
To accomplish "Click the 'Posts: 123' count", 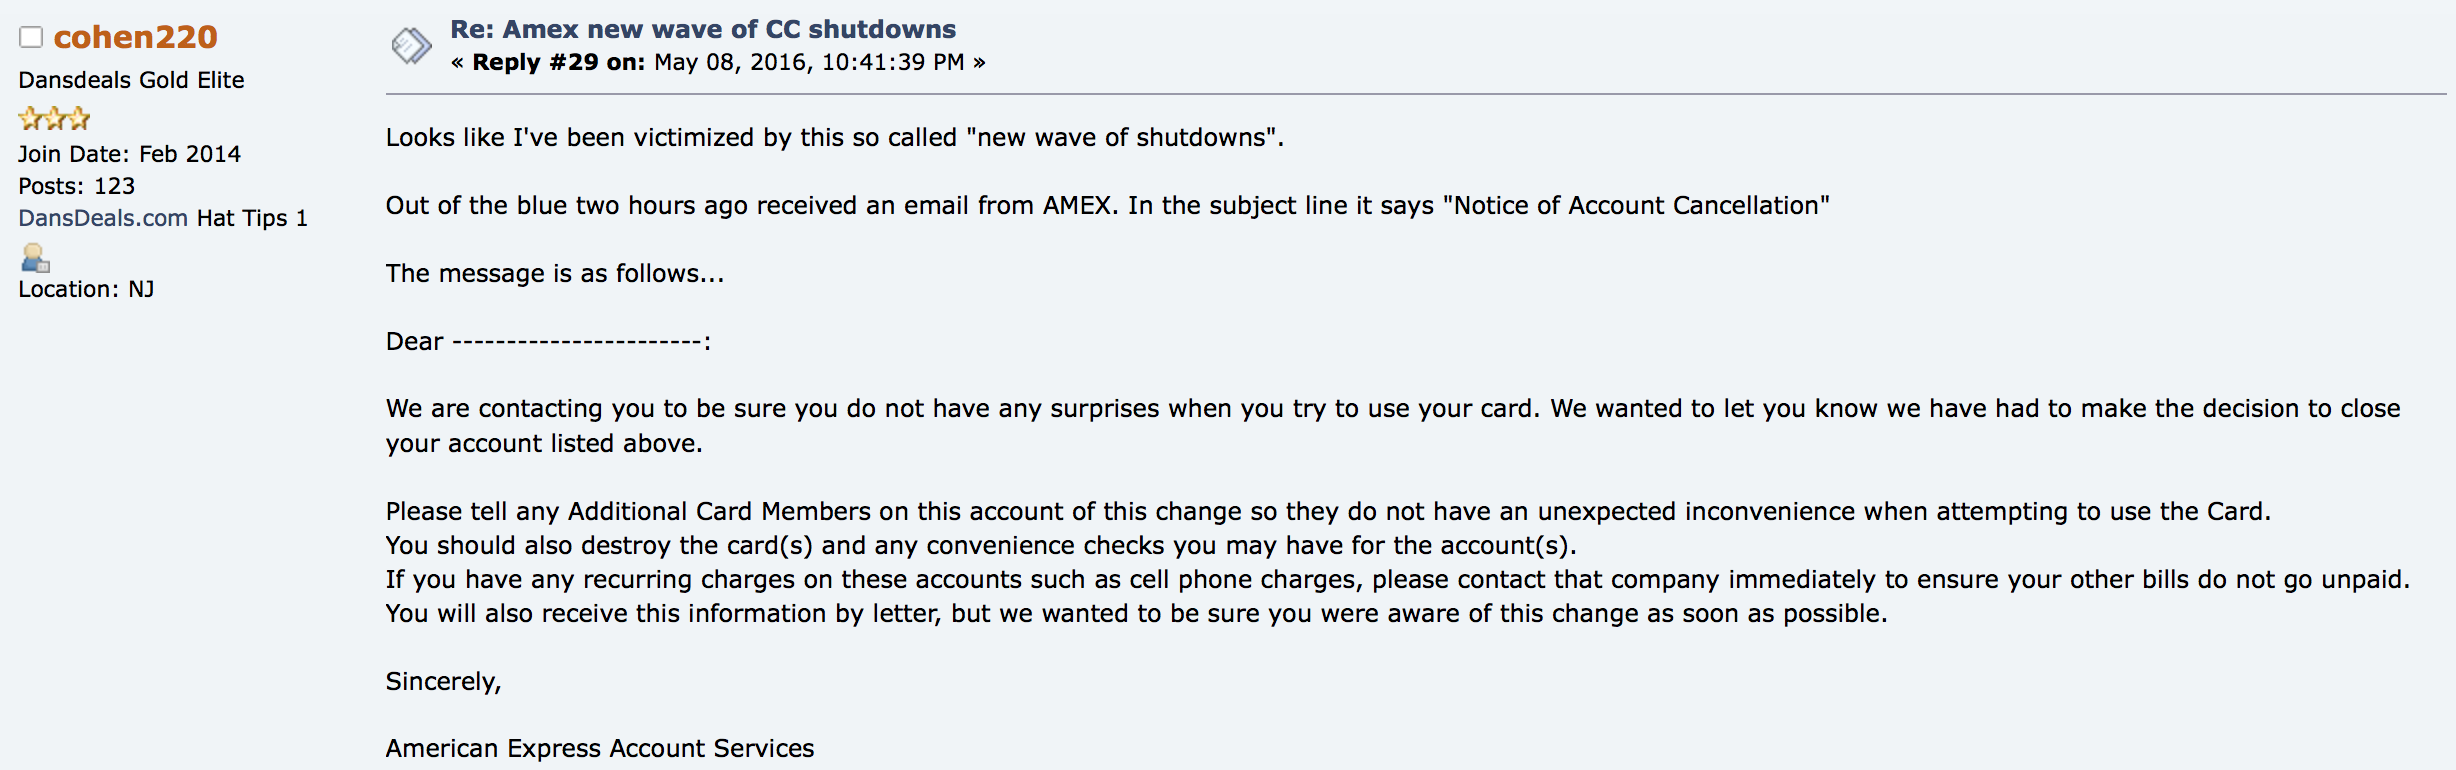I will click(x=76, y=186).
